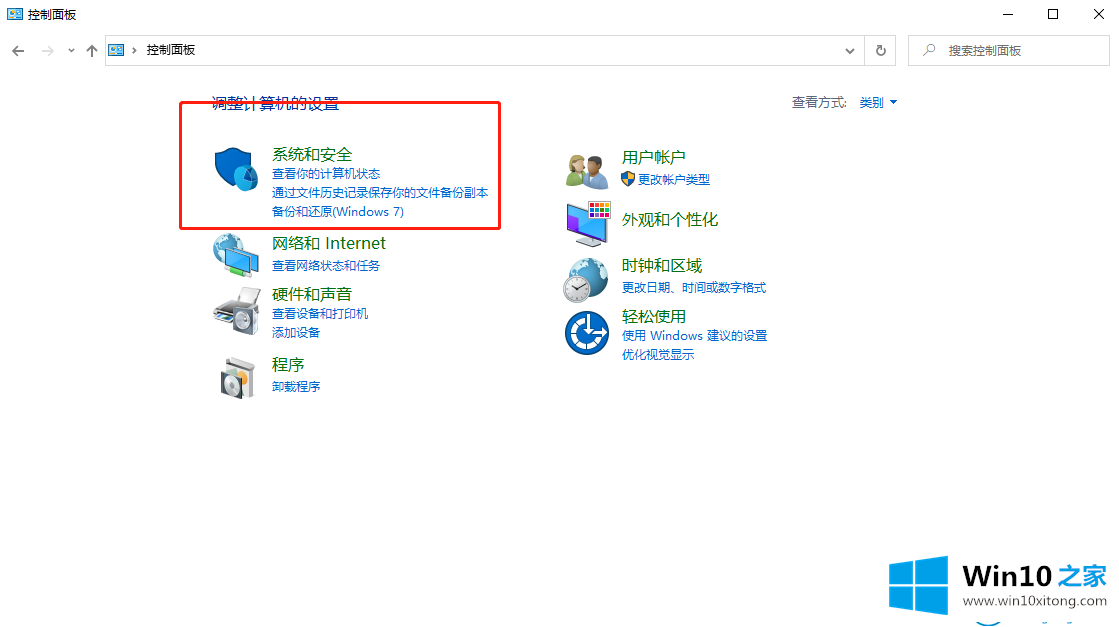Open 用户帐户 category
Image resolution: width=1119 pixels, height=627 pixels.
pyautogui.click(x=653, y=157)
